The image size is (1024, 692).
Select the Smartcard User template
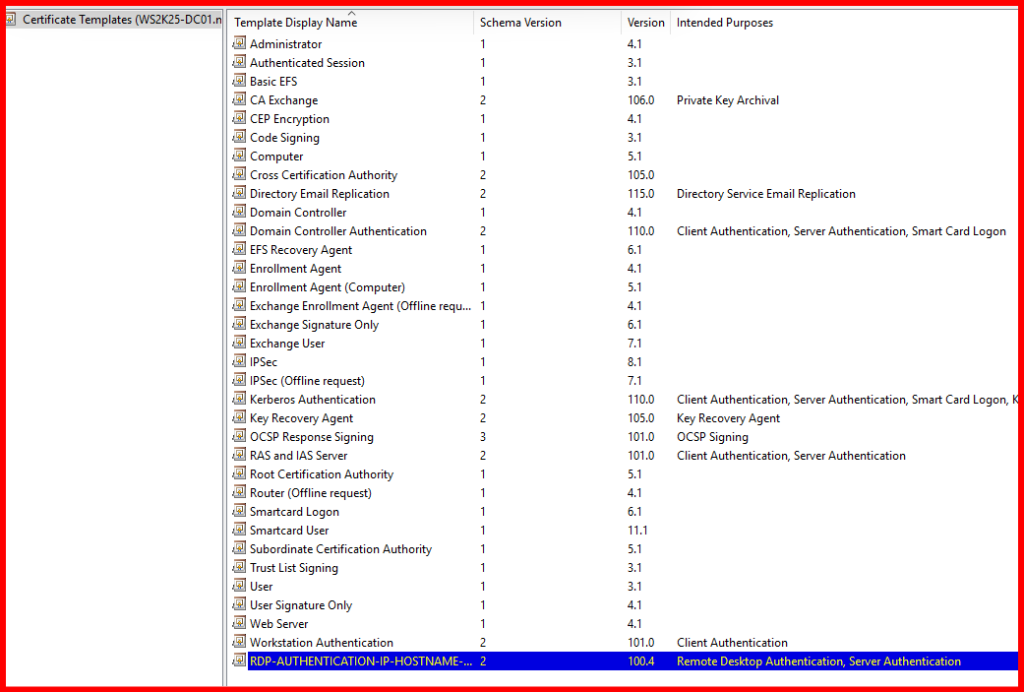click(x=289, y=531)
